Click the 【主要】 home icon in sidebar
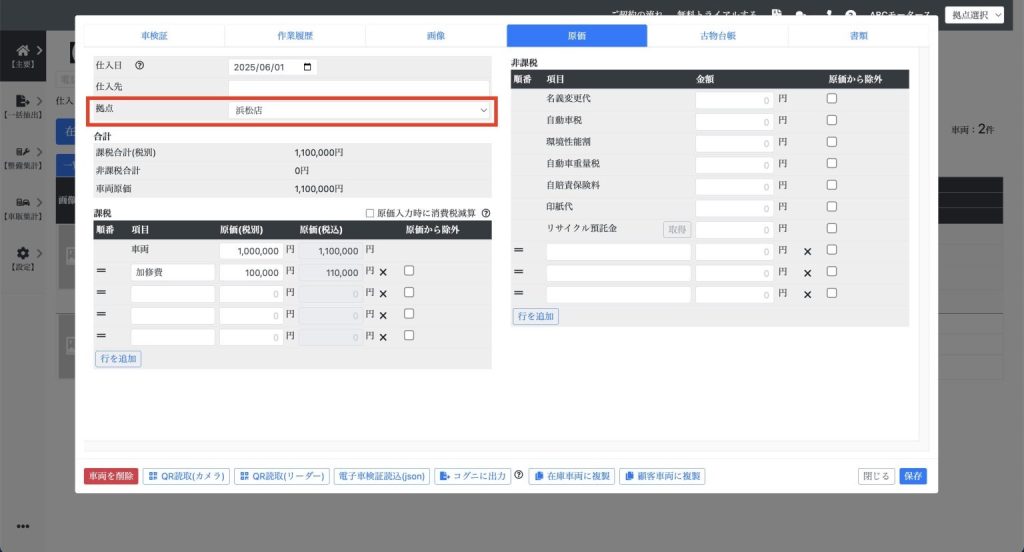Image resolution: width=1024 pixels, height=552 pixels. pos(22,50)
